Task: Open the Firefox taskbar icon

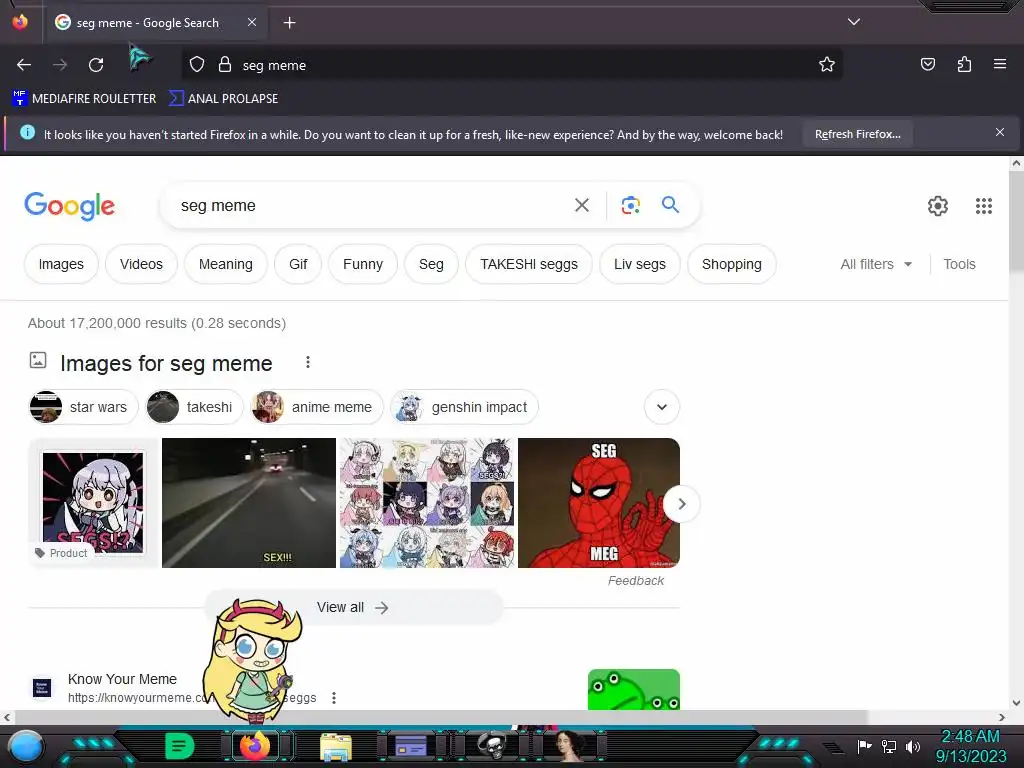Action: coord(255,746)
